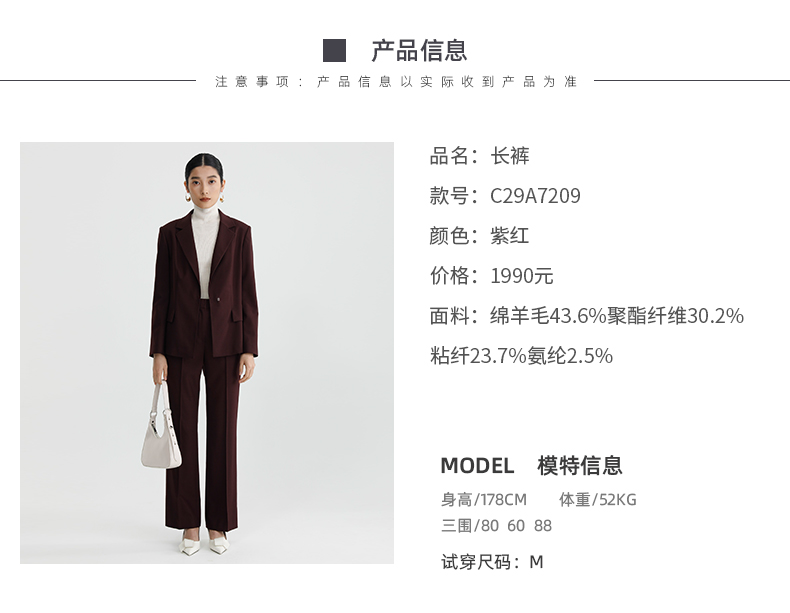This screenshot has height=613, width=790.
Task: Click the model height 身高/178CM
Action: pos(484,500)
